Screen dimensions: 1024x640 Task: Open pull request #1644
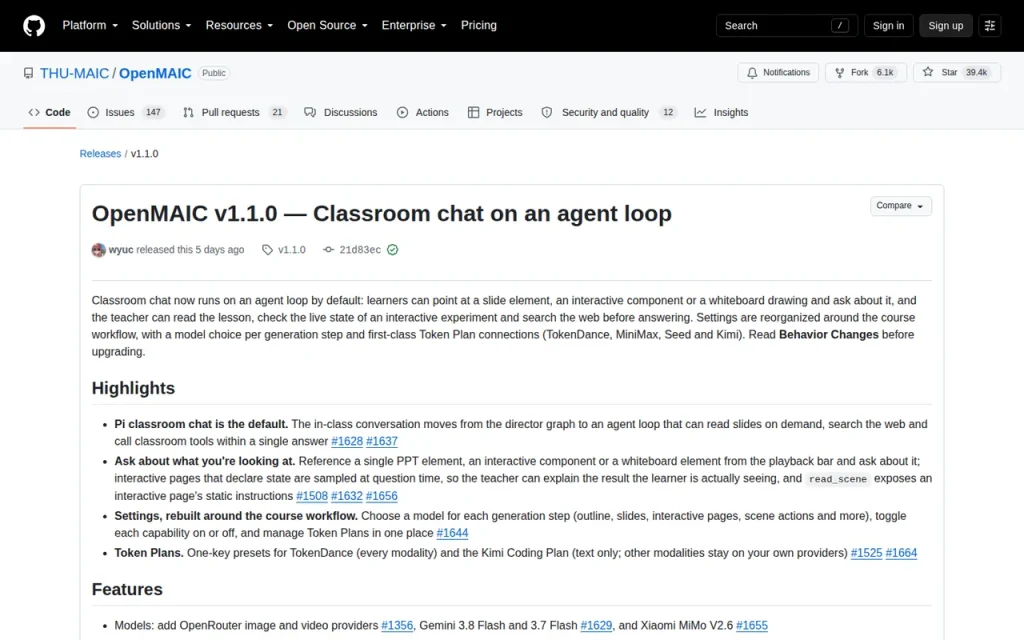tap(452, 533)
